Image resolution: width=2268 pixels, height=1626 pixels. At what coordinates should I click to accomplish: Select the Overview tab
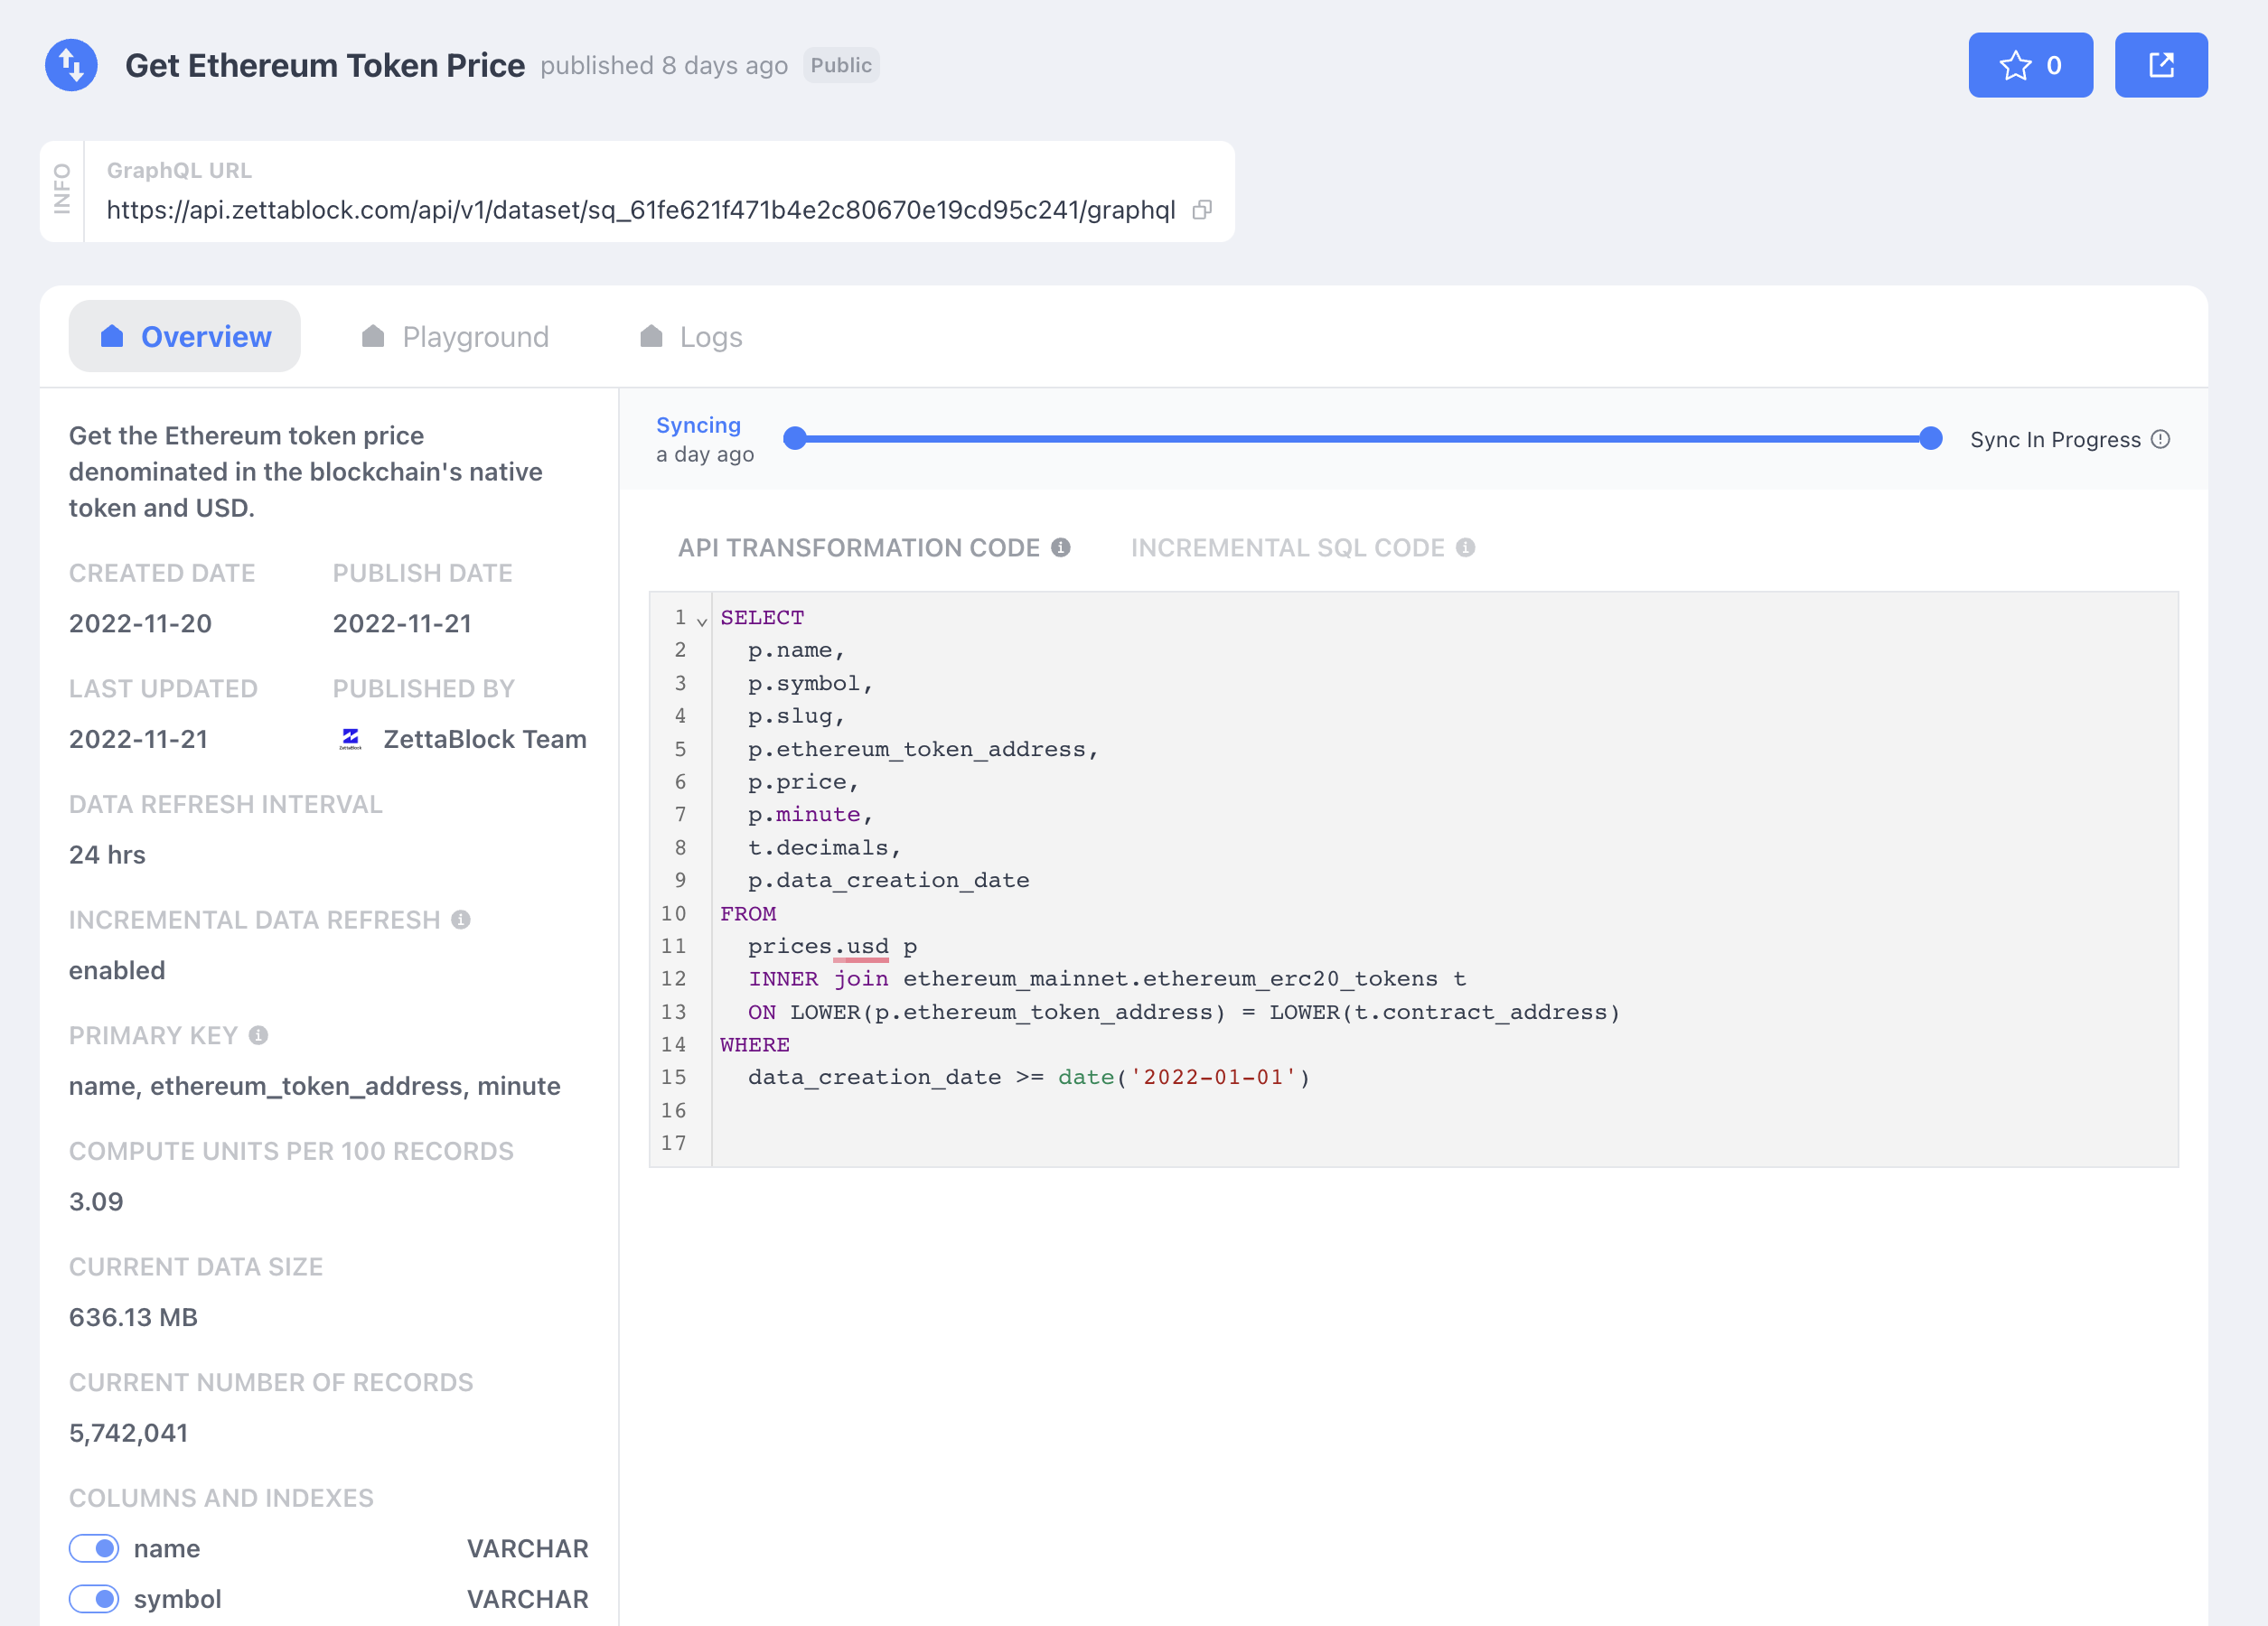click(x=185, y=337)
